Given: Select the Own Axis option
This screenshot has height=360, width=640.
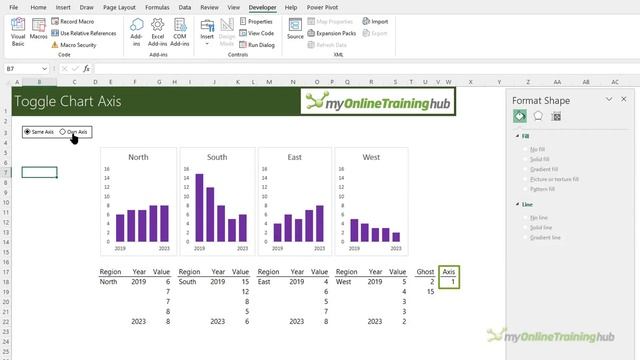Looking at the screenshot, I should [x=73, y=132].
